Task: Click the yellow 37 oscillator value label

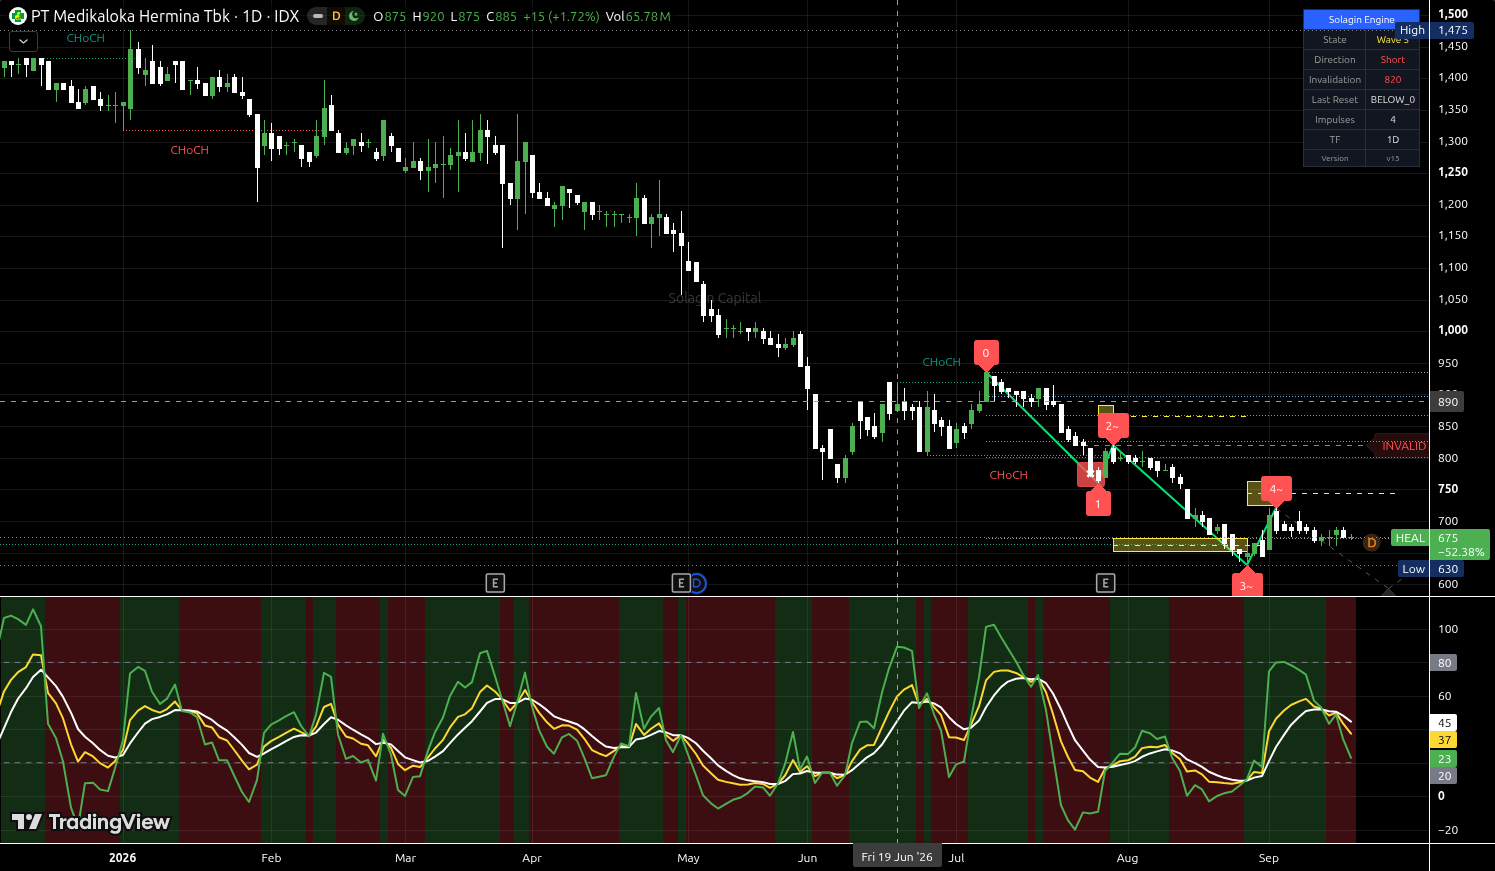Action: coord(1444,740)
